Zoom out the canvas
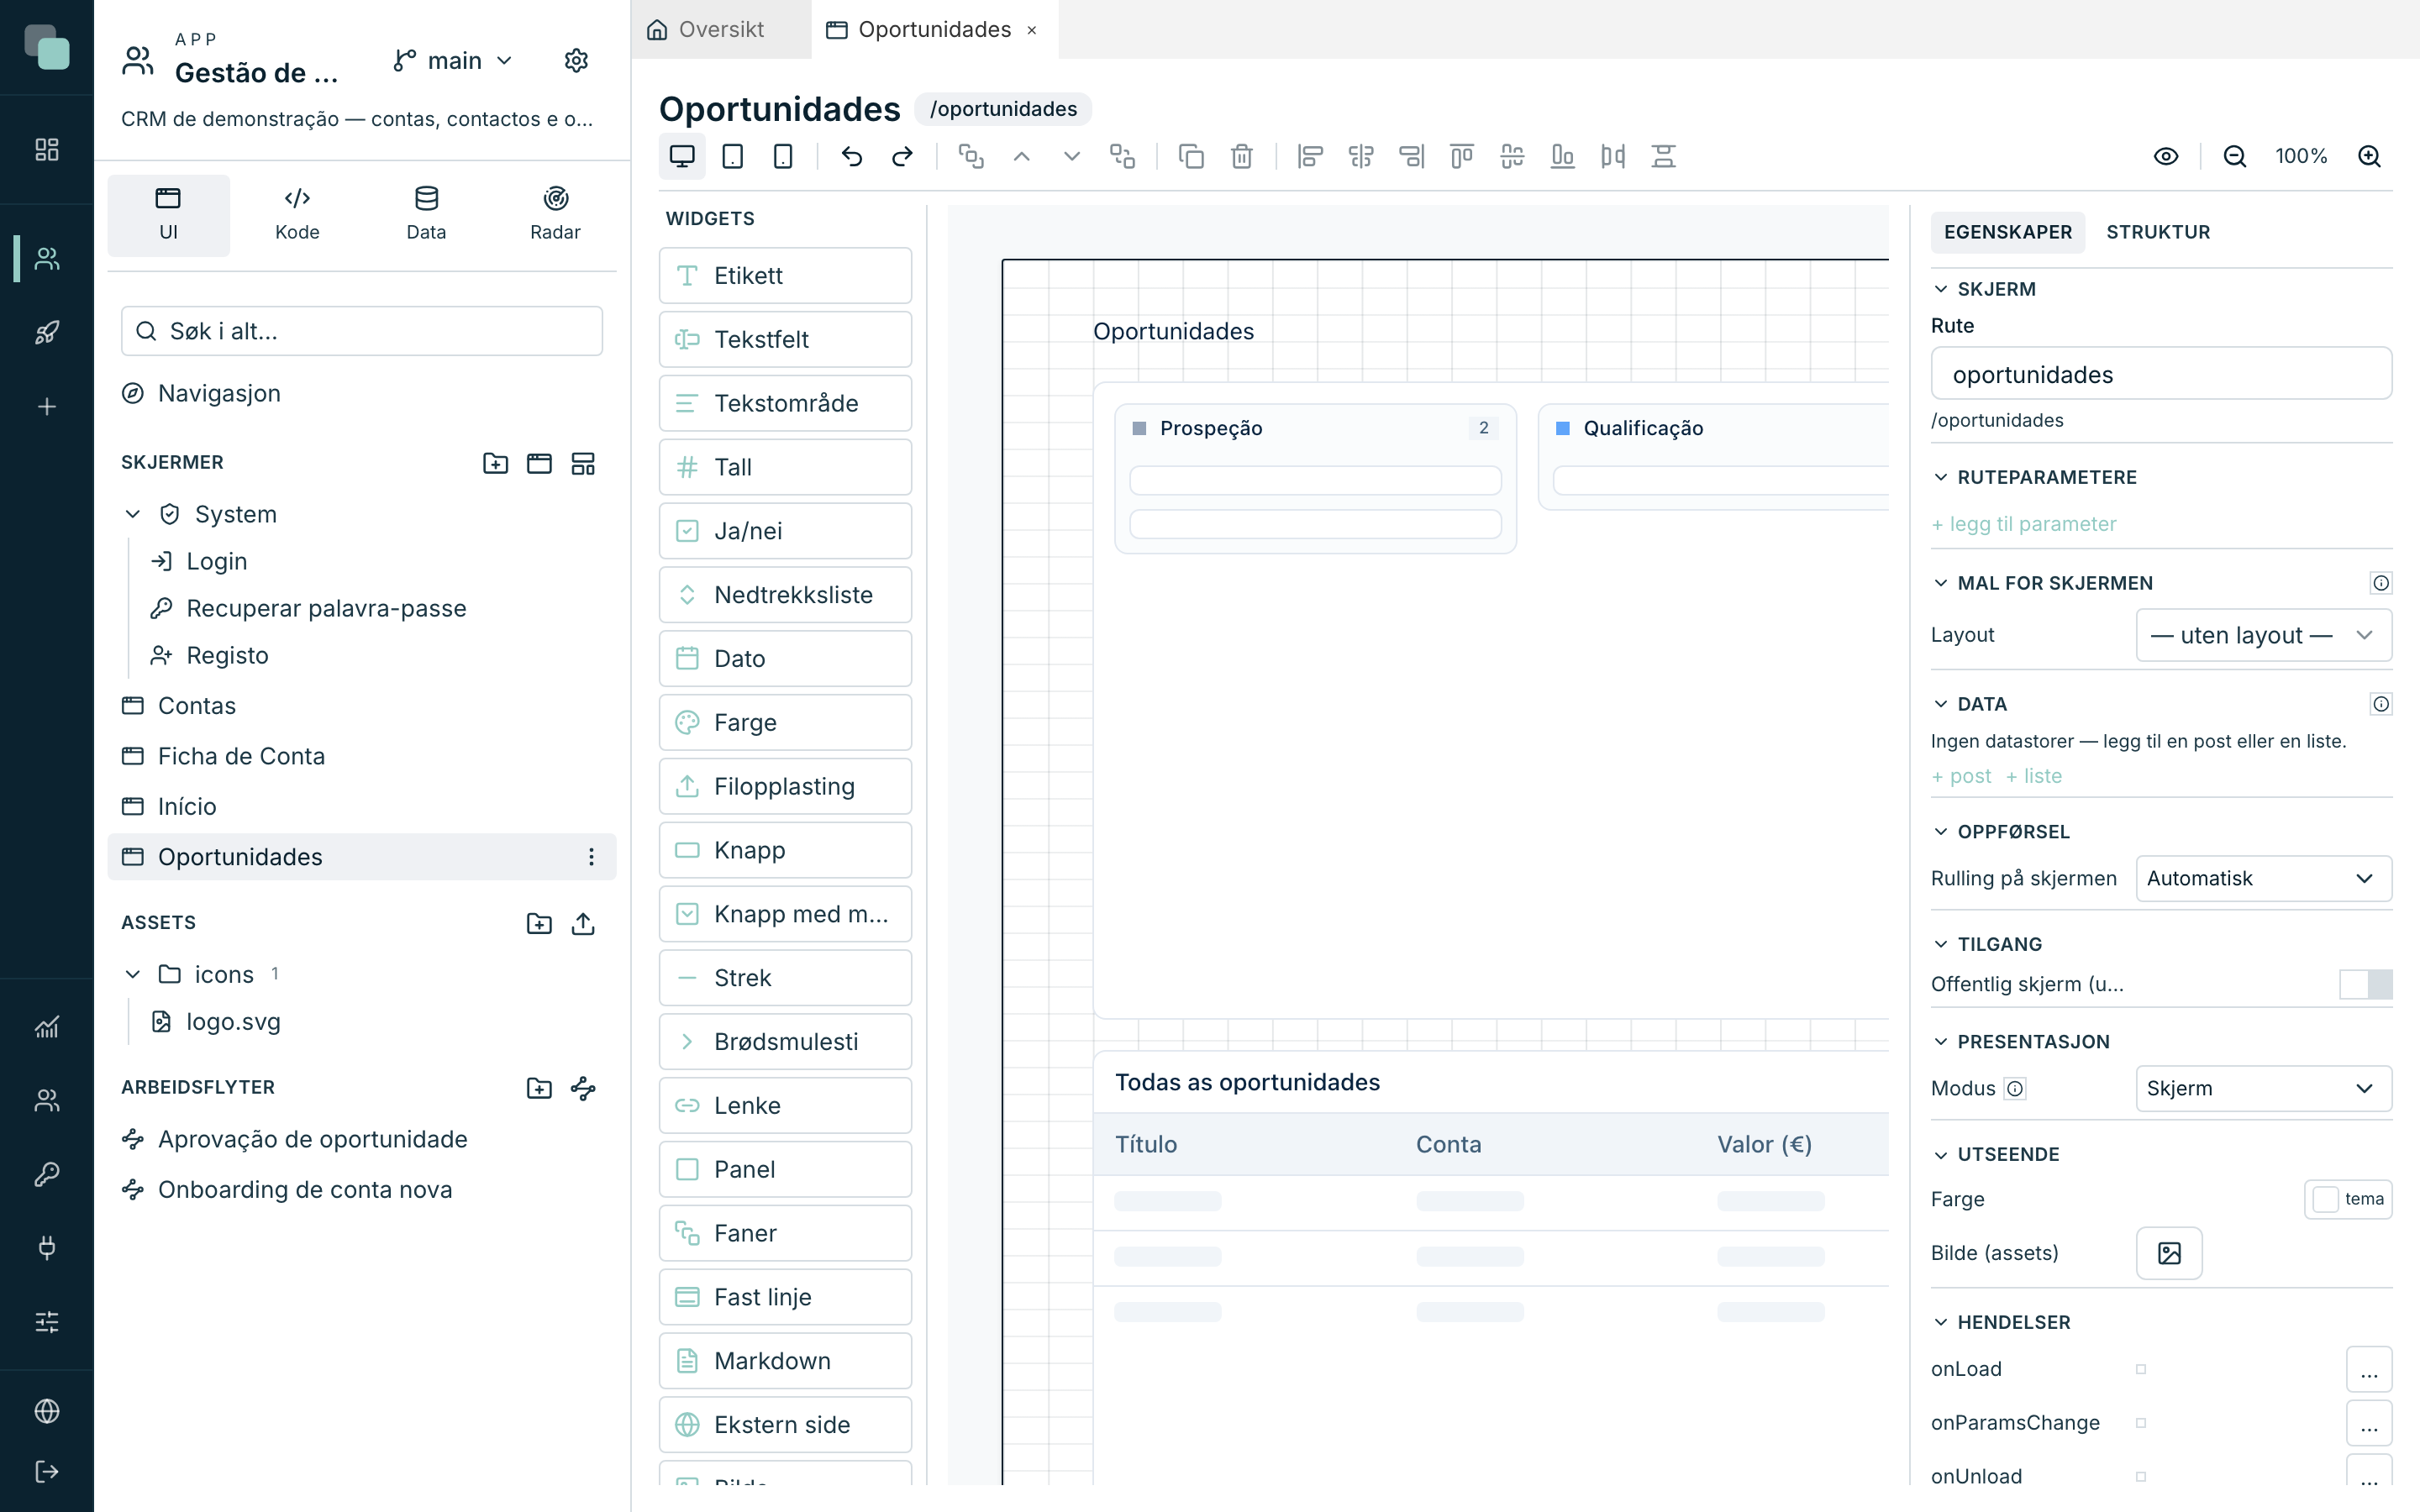 pos(2235,156)
